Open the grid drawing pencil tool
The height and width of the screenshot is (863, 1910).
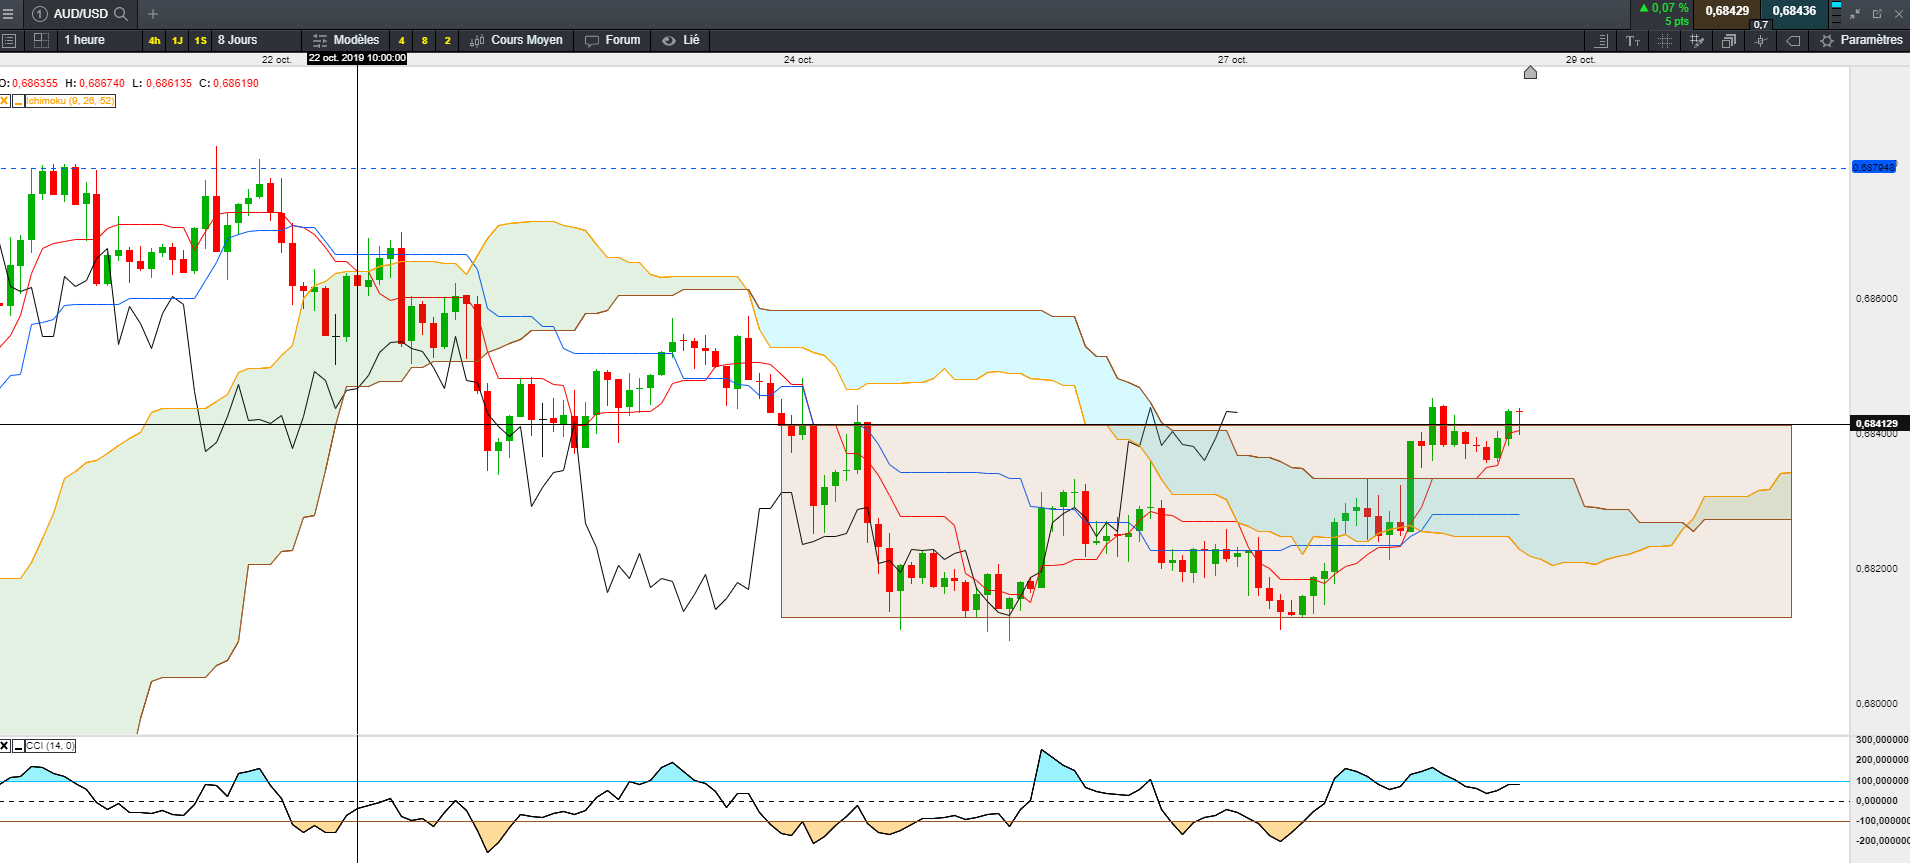click(1697, 41)
